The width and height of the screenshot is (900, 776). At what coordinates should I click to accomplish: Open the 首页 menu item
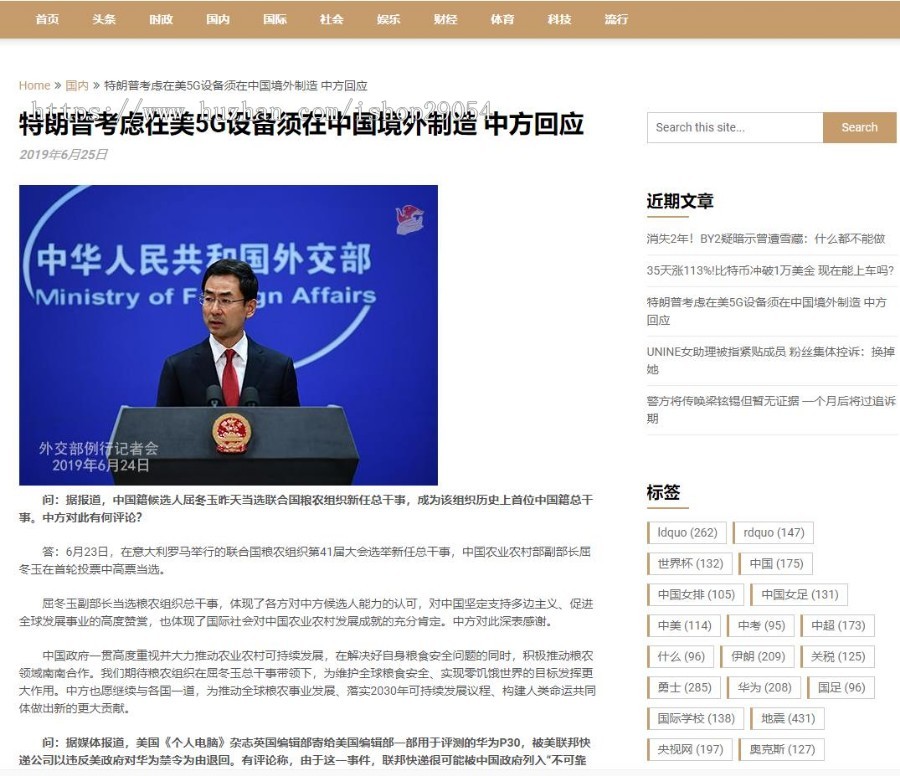point(46,18)
